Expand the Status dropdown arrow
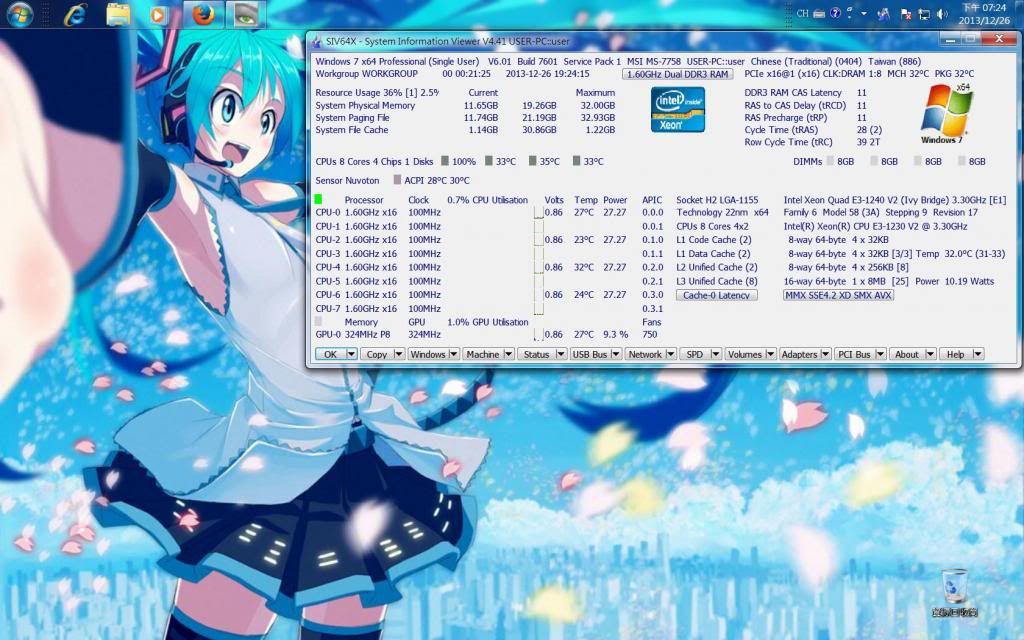 coord(560,354)
